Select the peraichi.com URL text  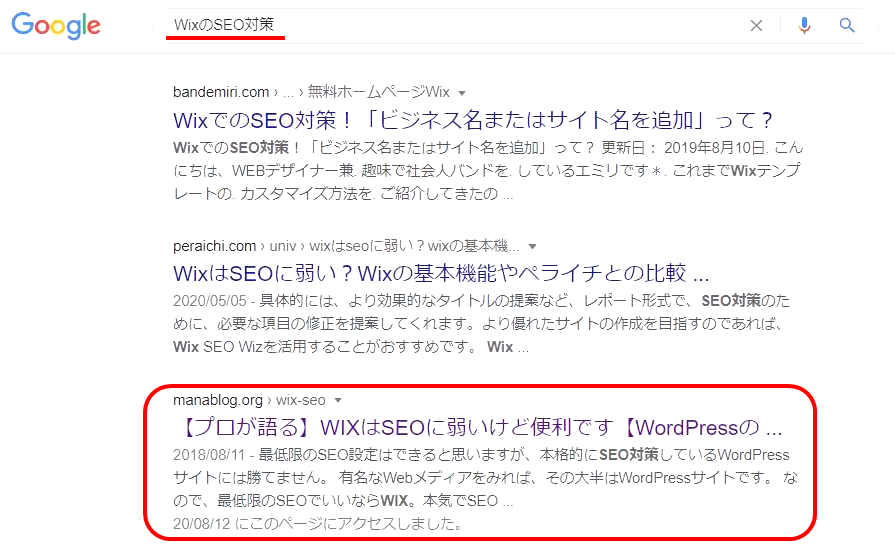[x=214, y=246]
